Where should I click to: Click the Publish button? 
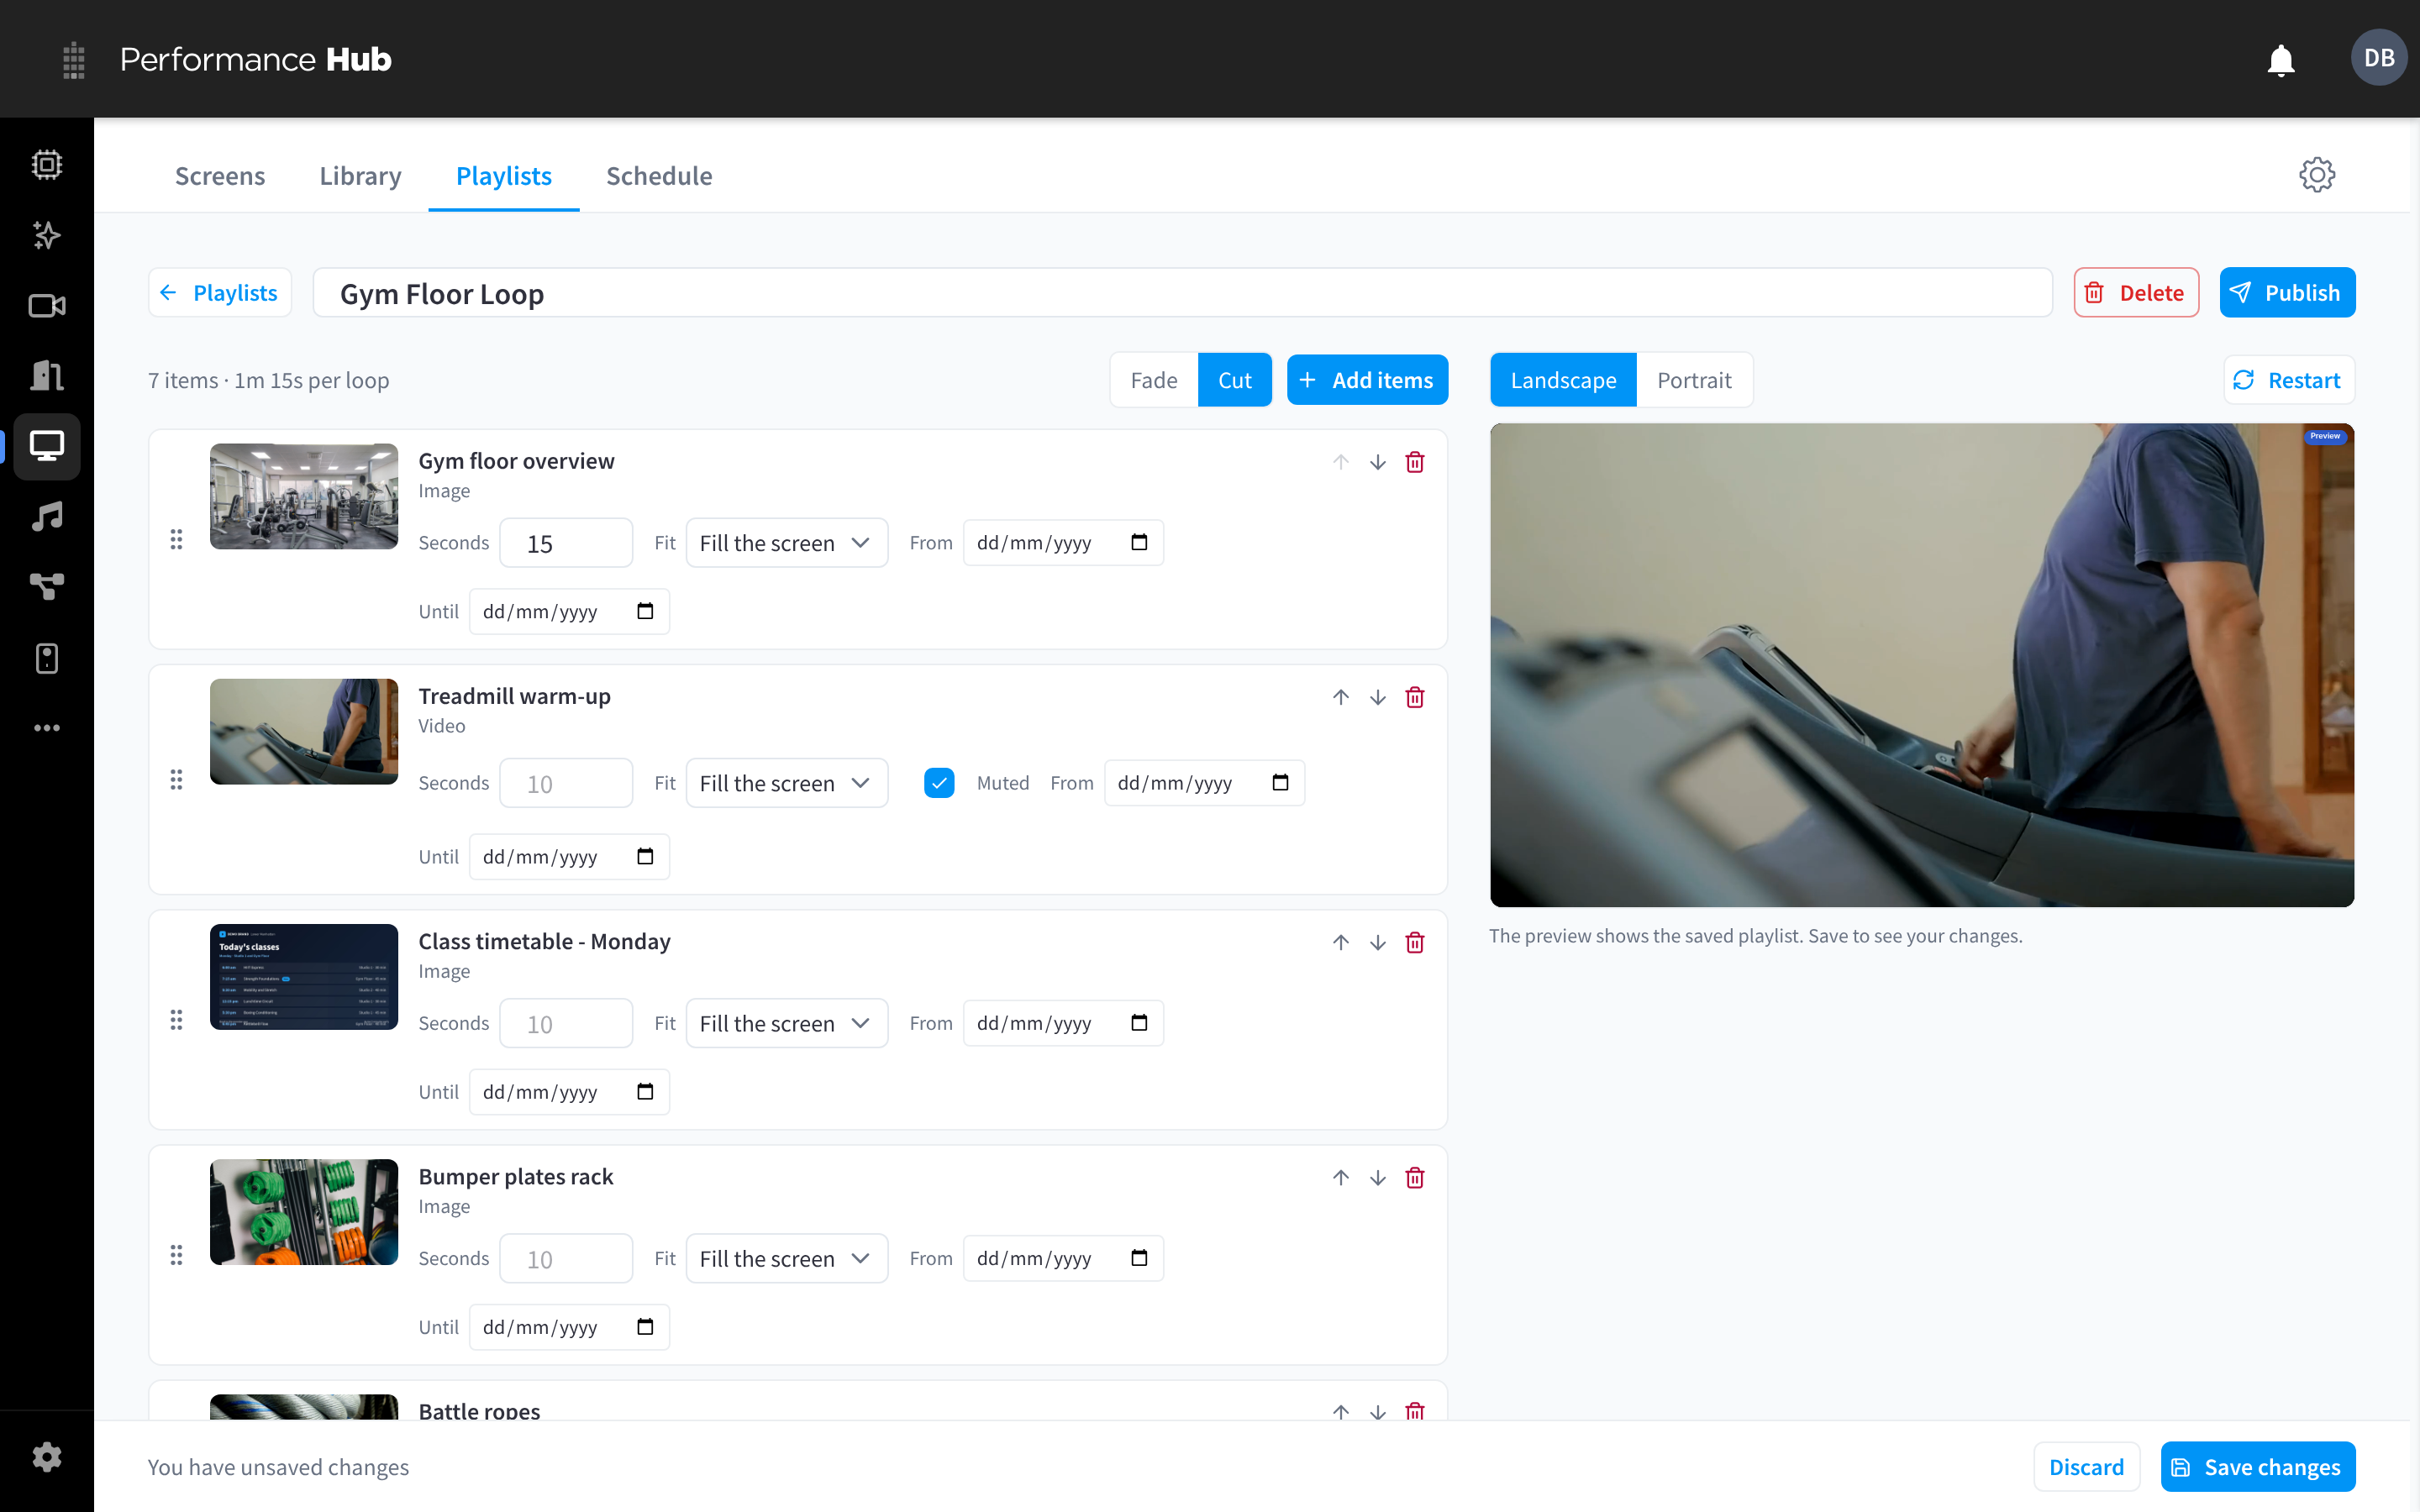coord(2286,293)
